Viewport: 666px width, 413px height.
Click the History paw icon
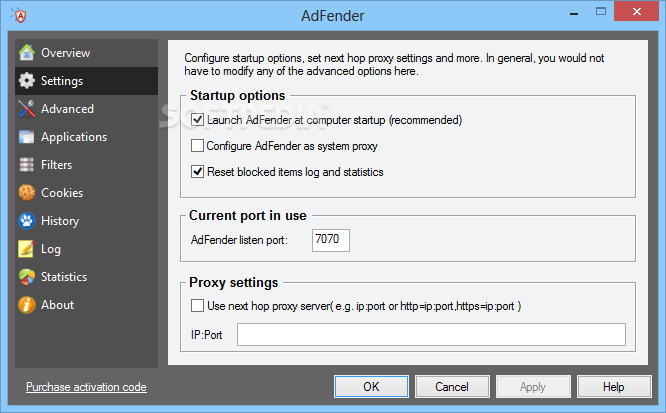coord(26,221)
